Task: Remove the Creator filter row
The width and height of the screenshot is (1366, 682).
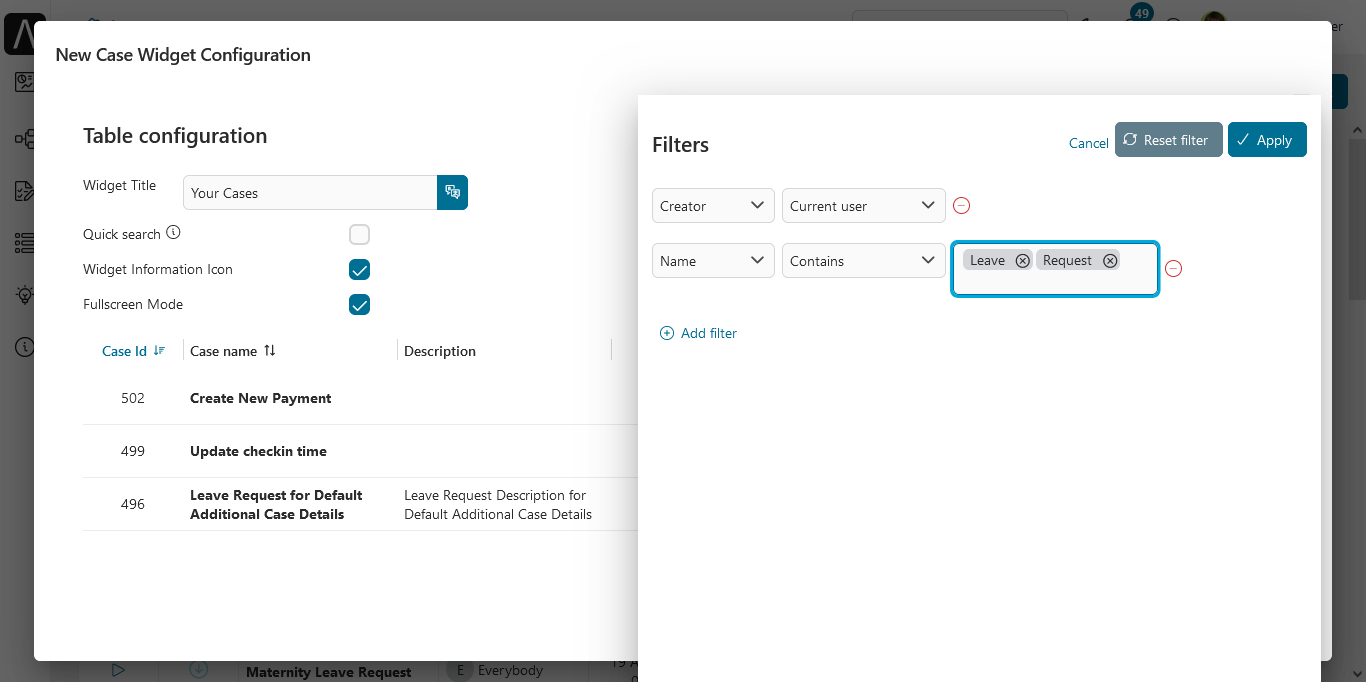Action: (961, 206)
